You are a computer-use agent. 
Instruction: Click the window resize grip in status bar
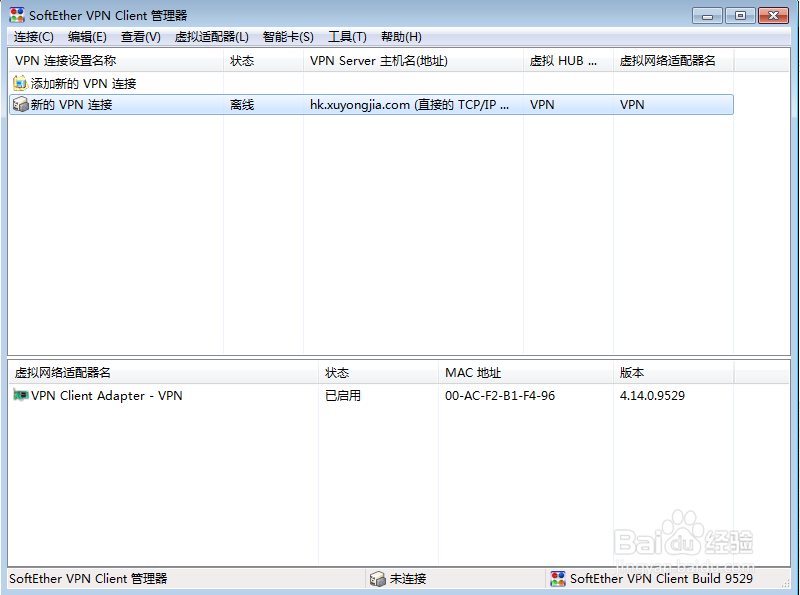pos(785,582)
